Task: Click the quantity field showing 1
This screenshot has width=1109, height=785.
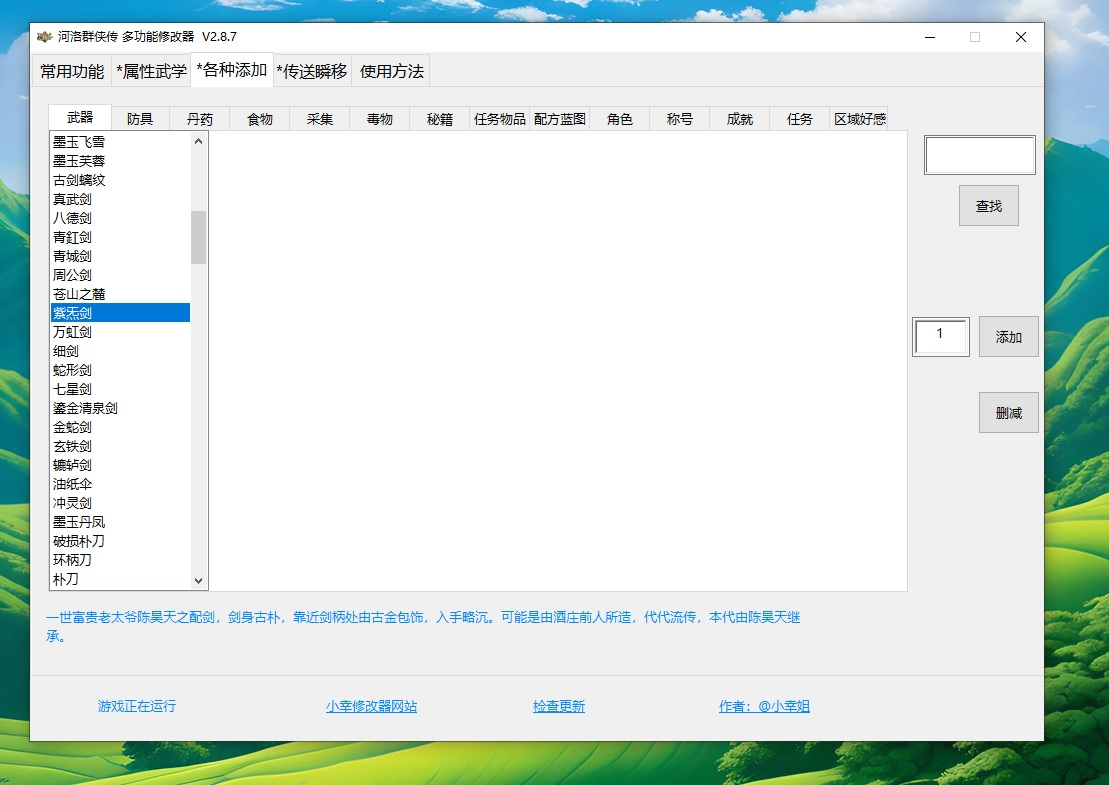Action: pyautogui.click(x=941, y=337)
